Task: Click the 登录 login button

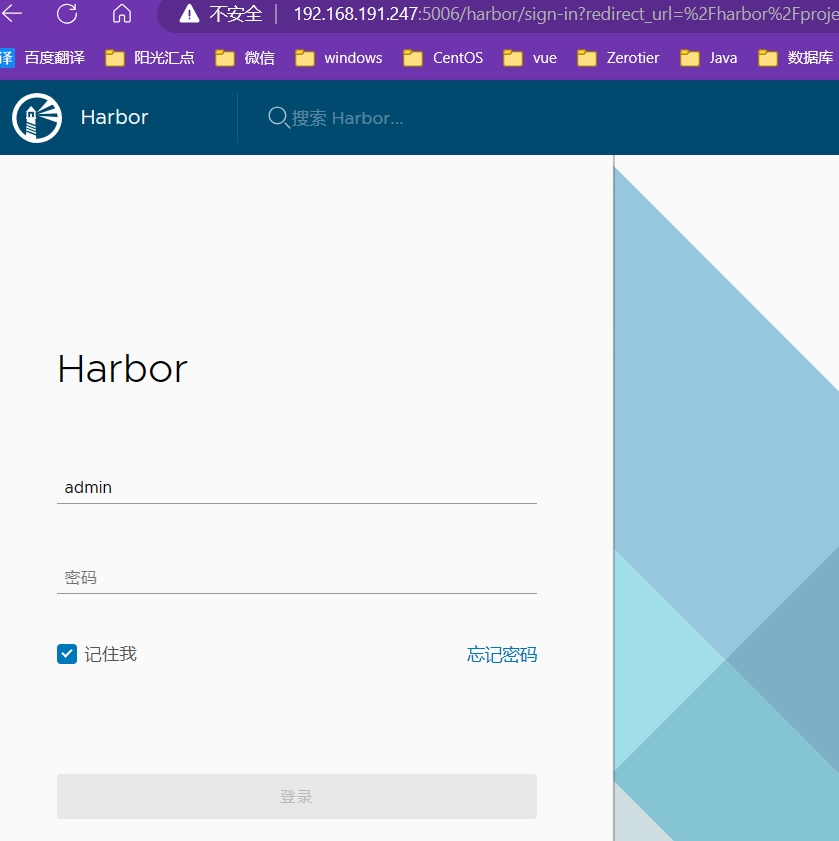Action: [297, 796]
